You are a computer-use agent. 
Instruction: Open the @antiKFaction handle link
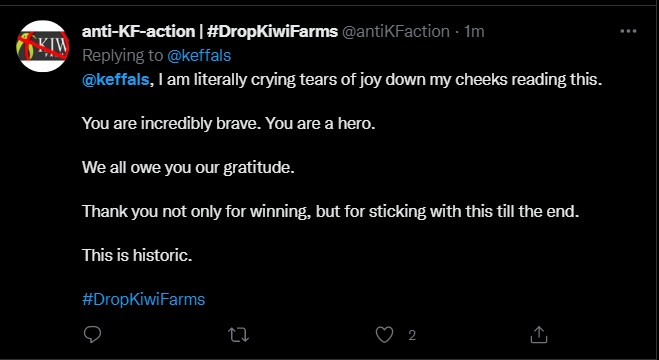(x=395, y=32)
